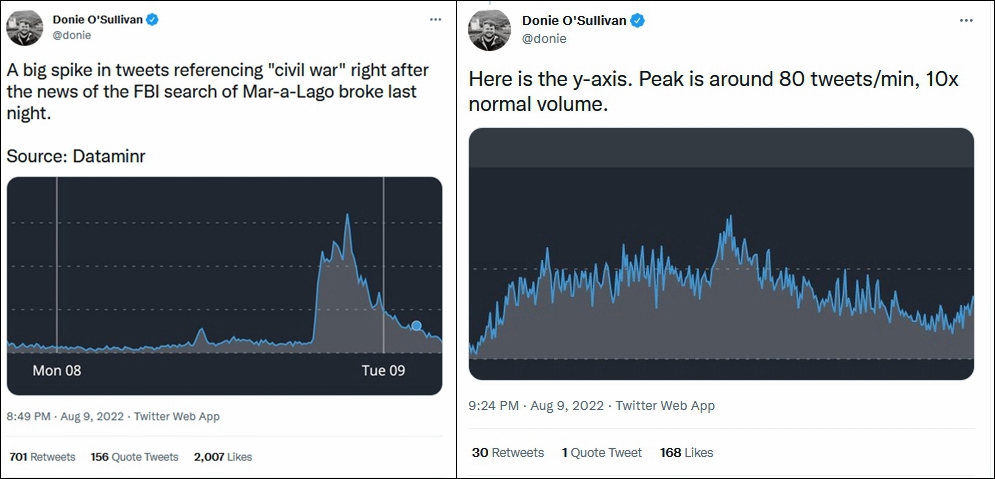Open the civil war spike chart image
Screen dimensions: 995x479
click(x=225, y=285)
